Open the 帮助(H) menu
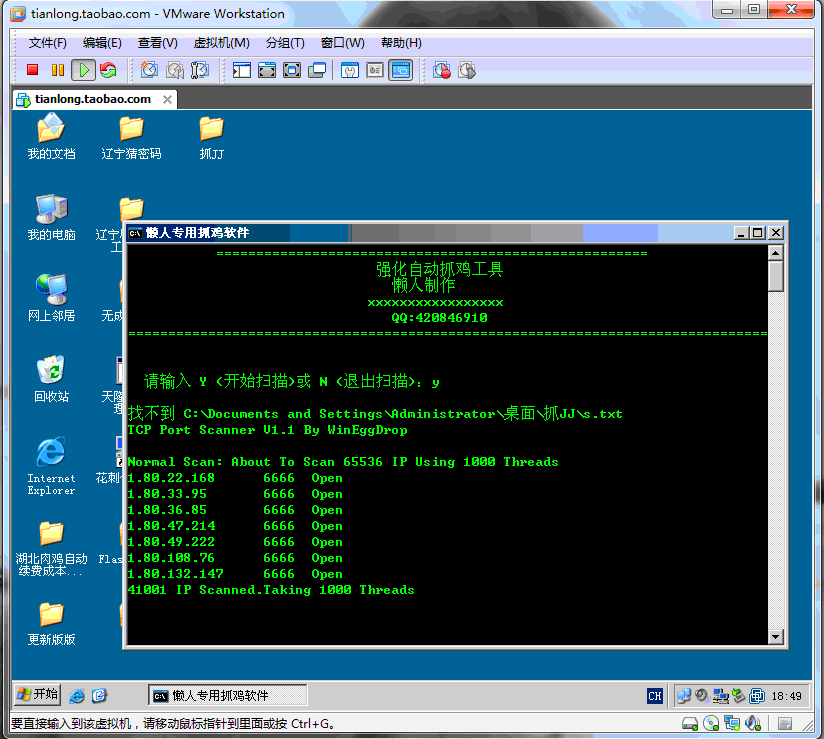 pos(401,43)
